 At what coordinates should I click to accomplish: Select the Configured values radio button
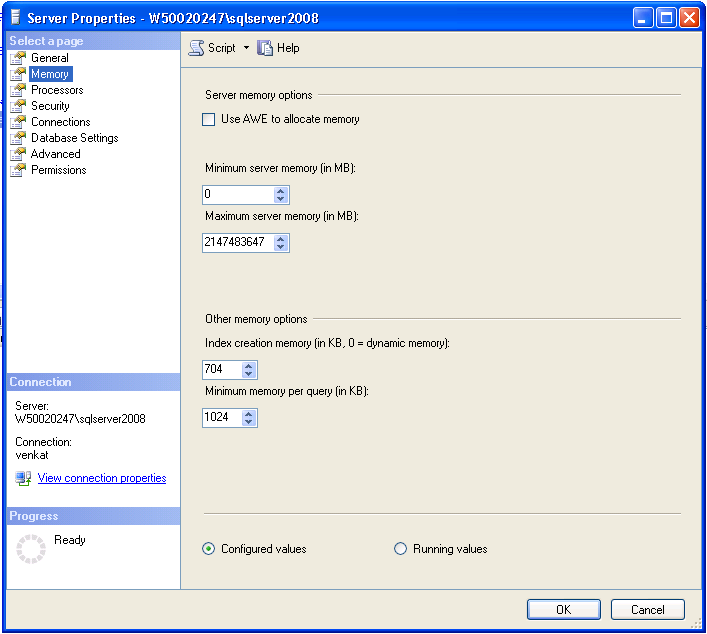[x=208, y=549]
